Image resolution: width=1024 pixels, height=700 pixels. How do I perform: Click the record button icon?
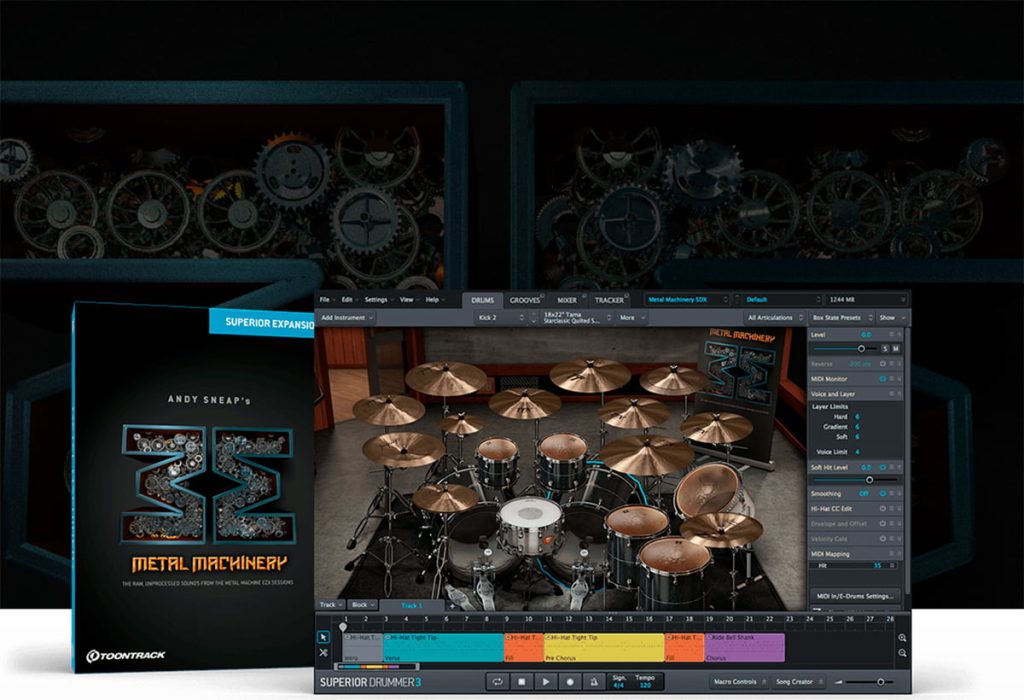click(569, 682)
